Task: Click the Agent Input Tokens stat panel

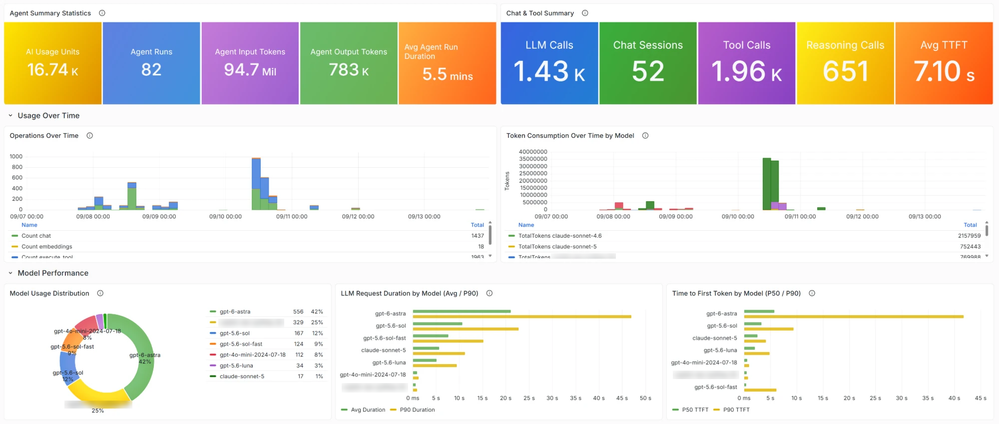Action: point(250,63)
